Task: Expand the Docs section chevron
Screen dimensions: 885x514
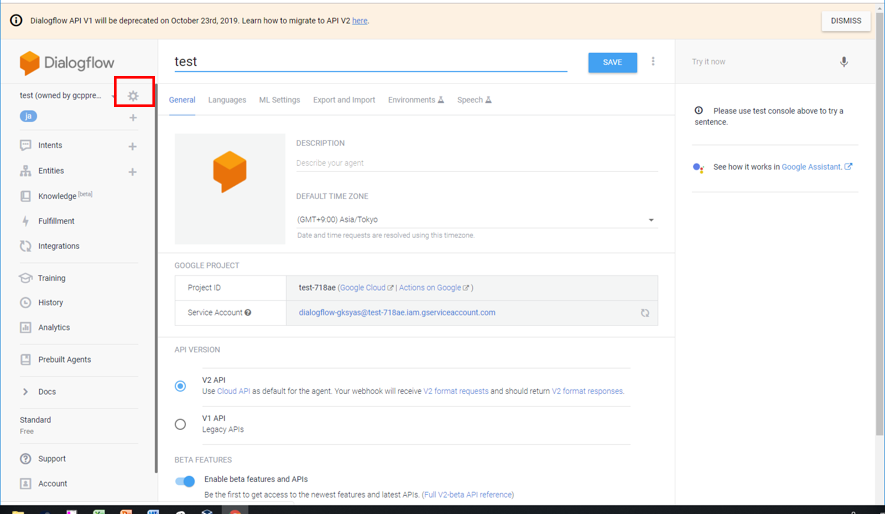Action: coord(25,391)
